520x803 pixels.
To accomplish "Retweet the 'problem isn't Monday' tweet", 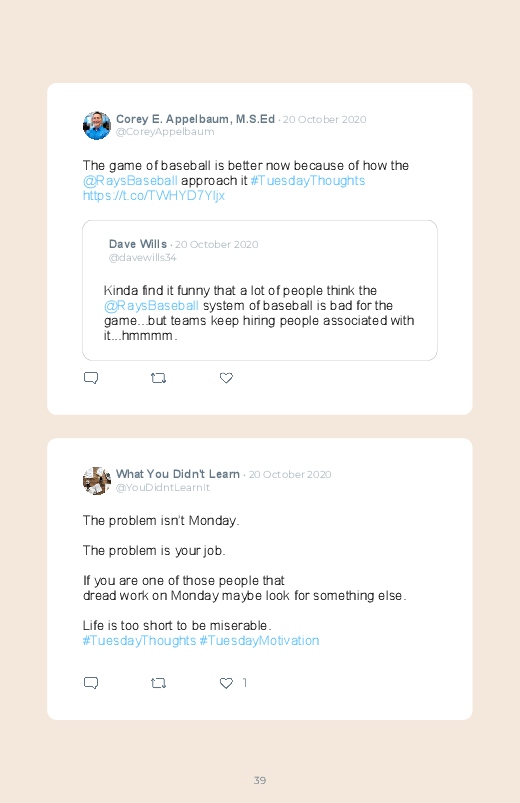I will (158, 683).
